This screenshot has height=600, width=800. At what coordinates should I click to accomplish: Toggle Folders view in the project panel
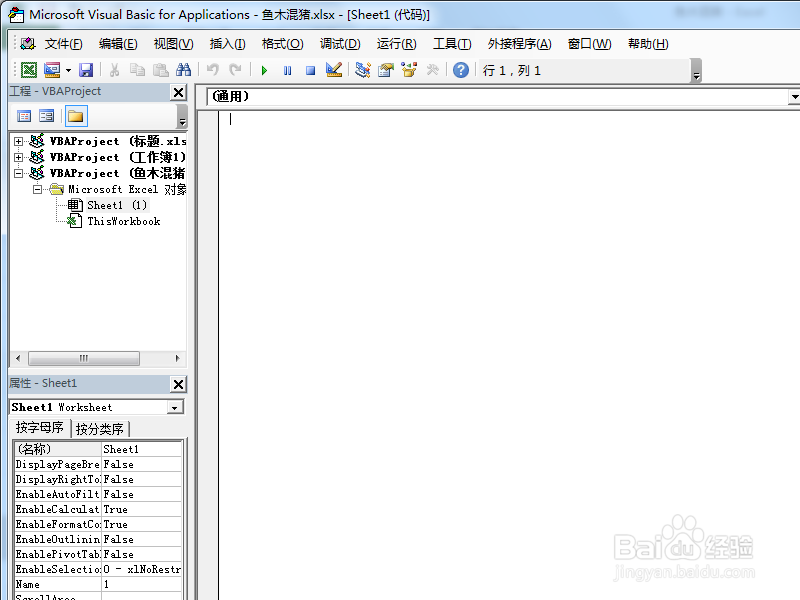[76, 116]
